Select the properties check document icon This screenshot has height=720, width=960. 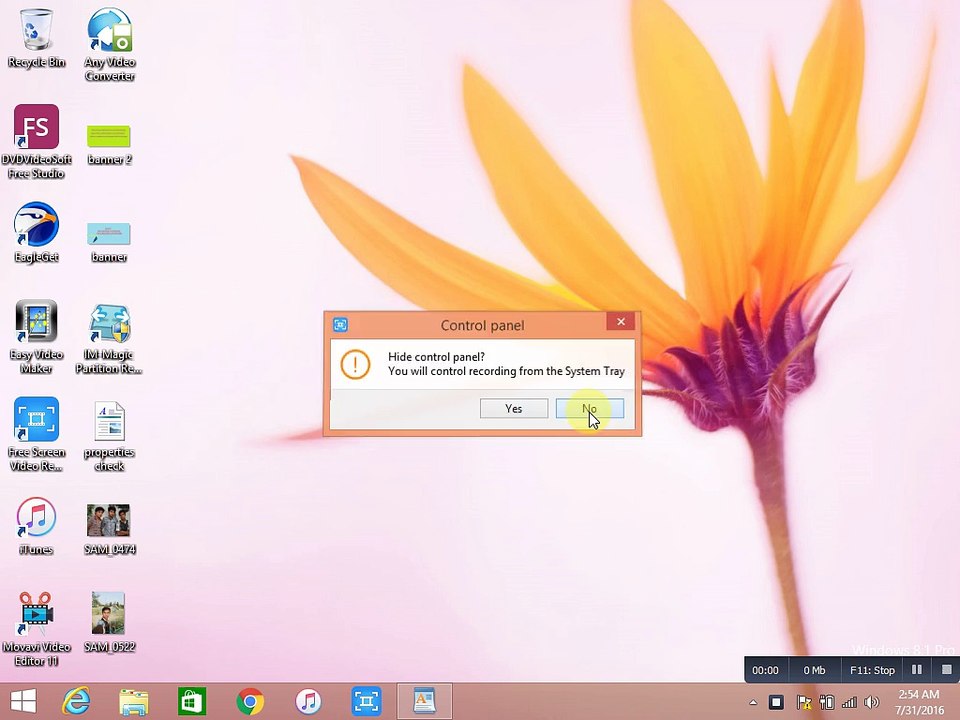tap(109, 436)
